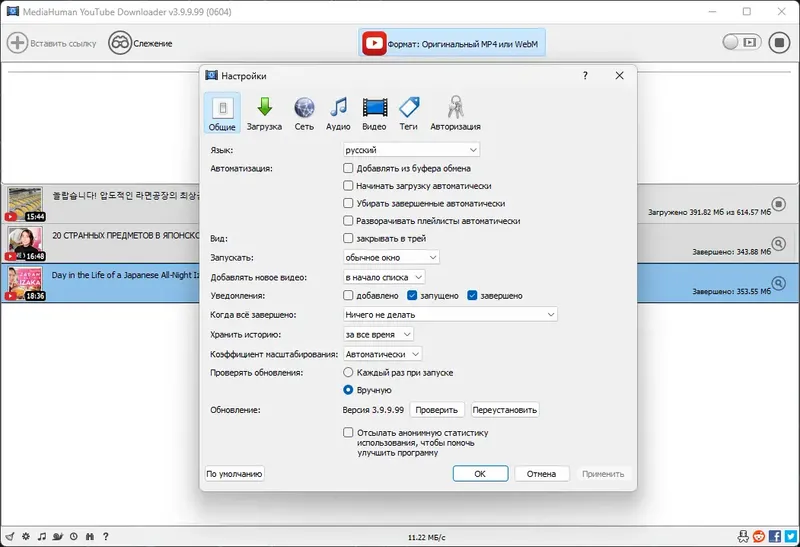This screenshot has height=547, width=800.
Task: Switch to the Общие settings tab
Action: tap(222, 113)
